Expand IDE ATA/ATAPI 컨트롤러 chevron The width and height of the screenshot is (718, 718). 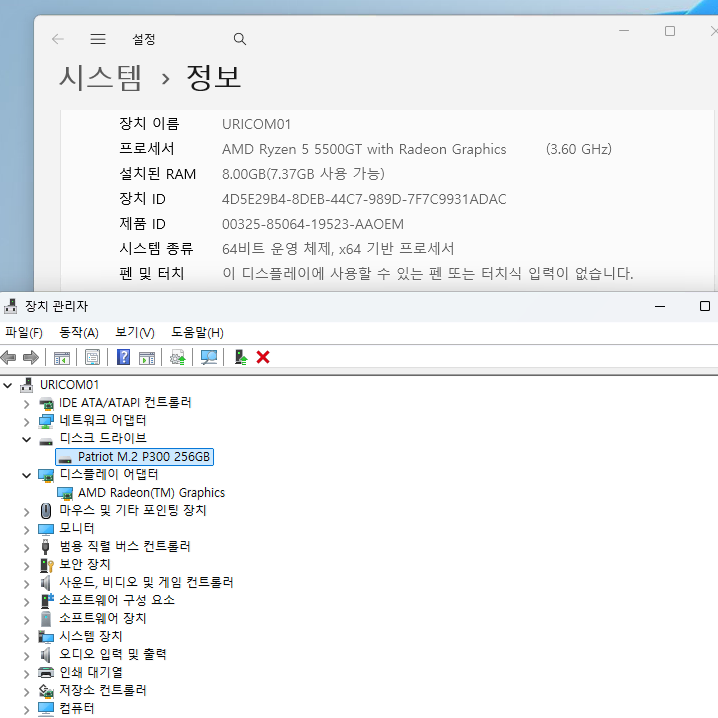[27, 404]
